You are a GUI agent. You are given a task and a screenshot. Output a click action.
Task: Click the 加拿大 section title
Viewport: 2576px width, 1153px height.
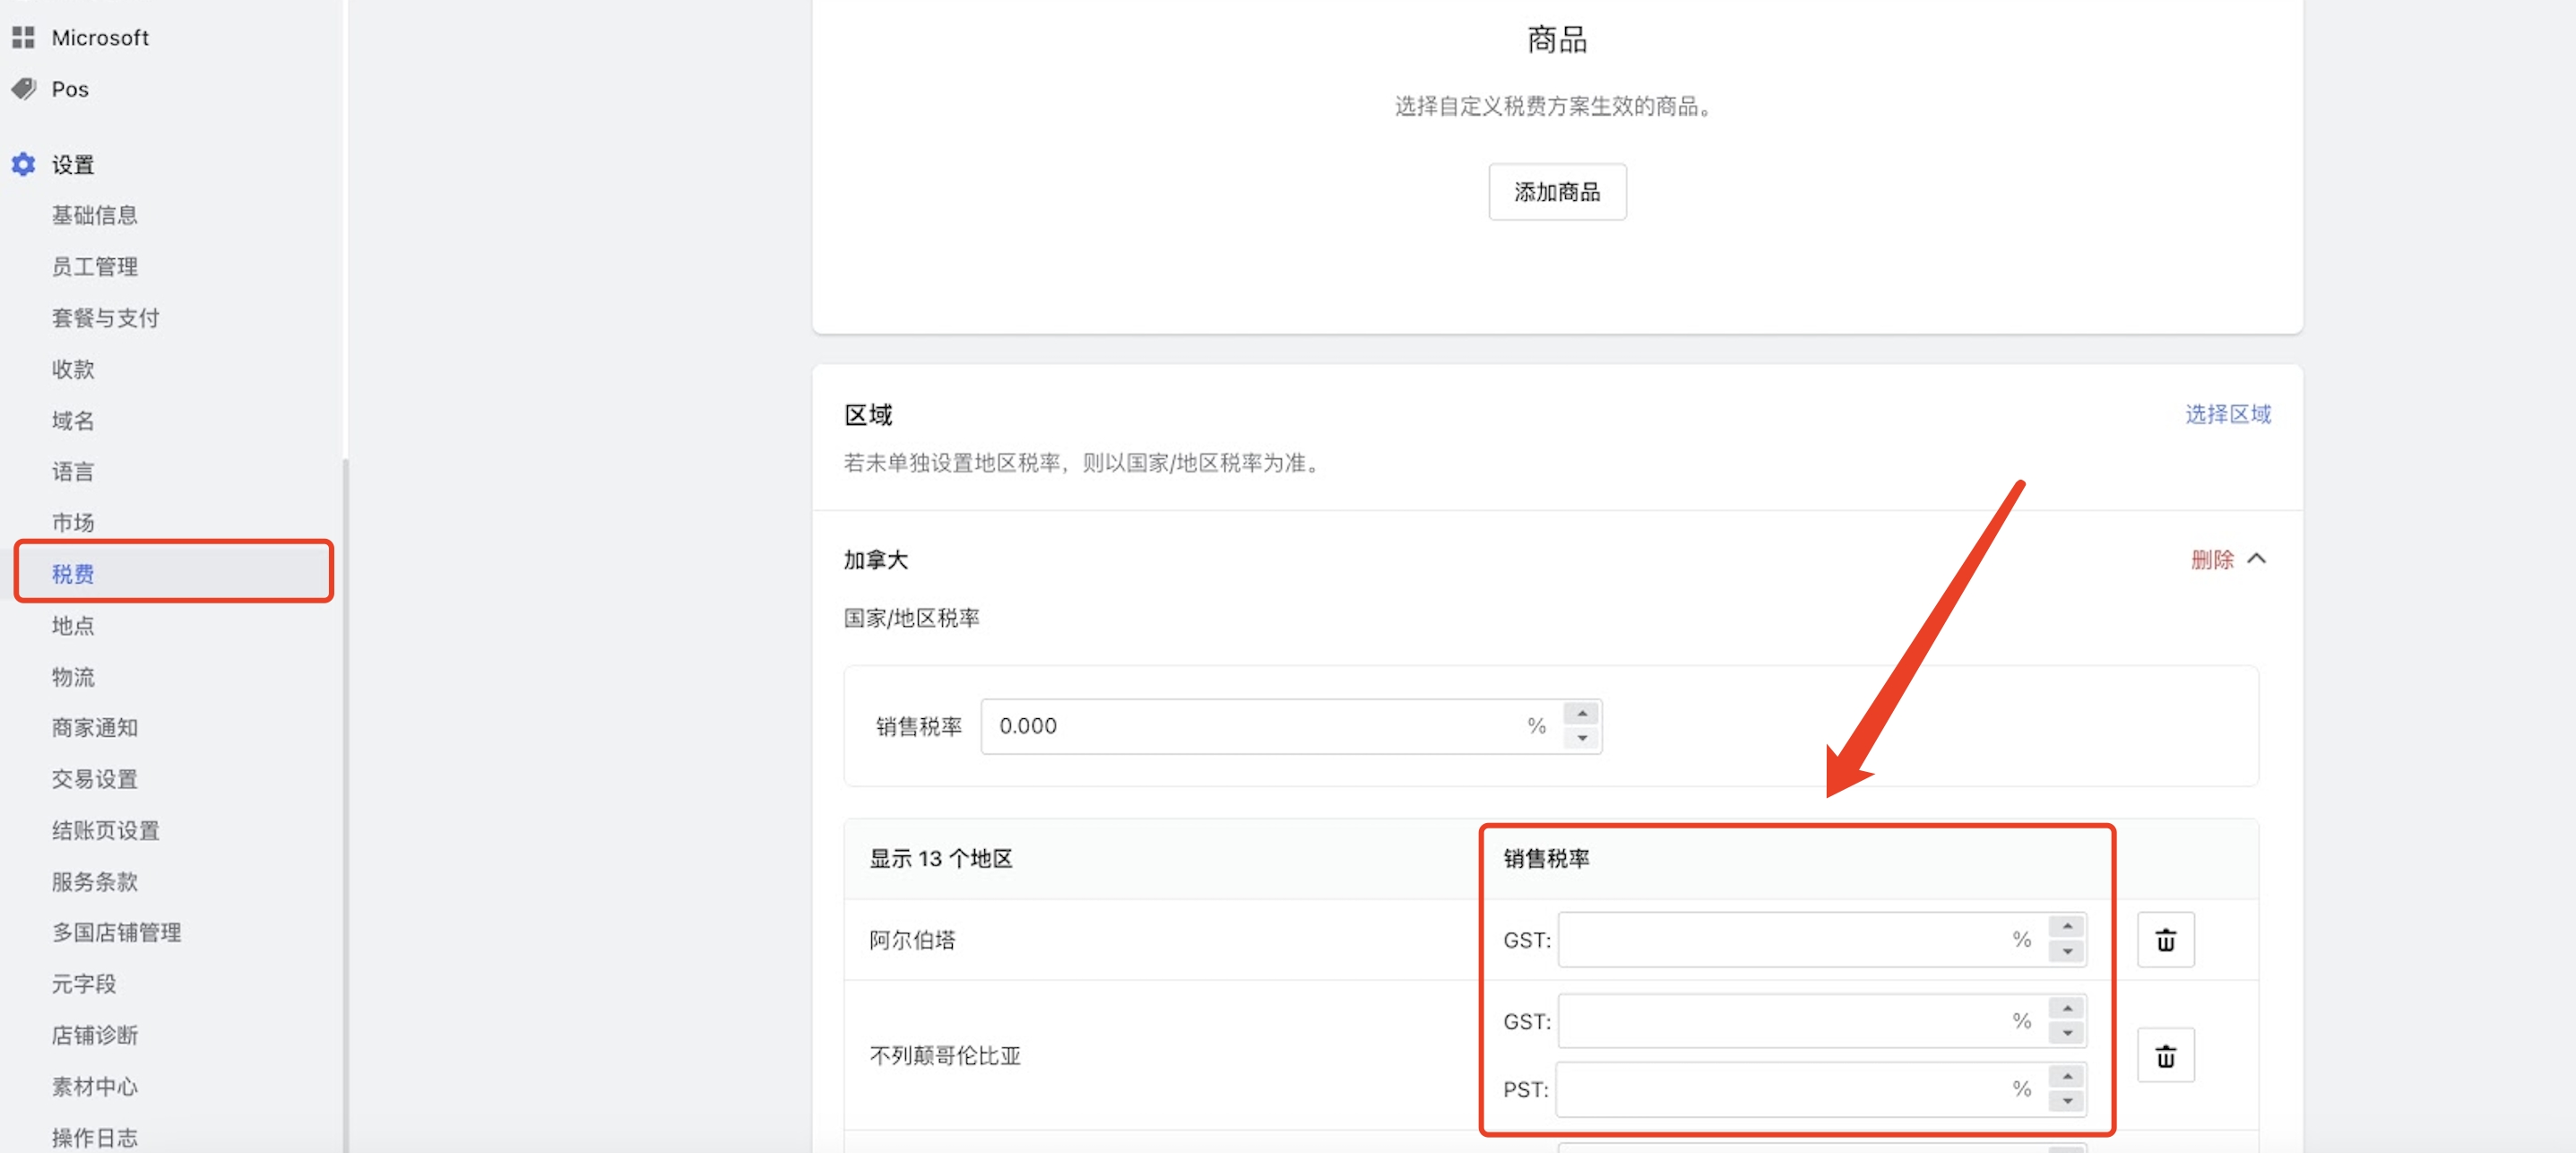pyautogui.click(x=876, y=560)
